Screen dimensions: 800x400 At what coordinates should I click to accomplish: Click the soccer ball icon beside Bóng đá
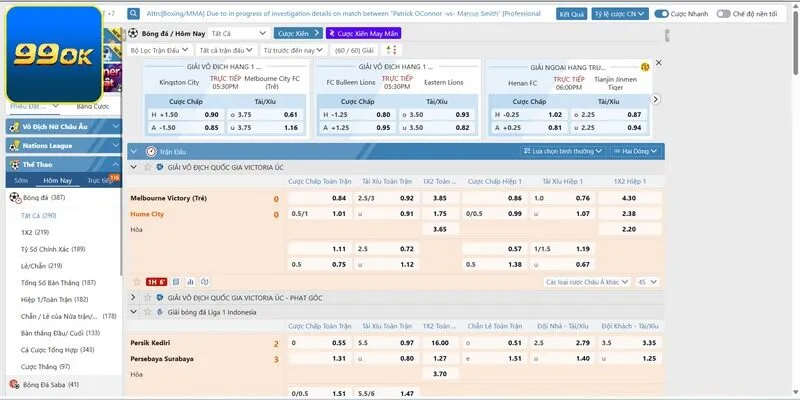click(13, 197)
